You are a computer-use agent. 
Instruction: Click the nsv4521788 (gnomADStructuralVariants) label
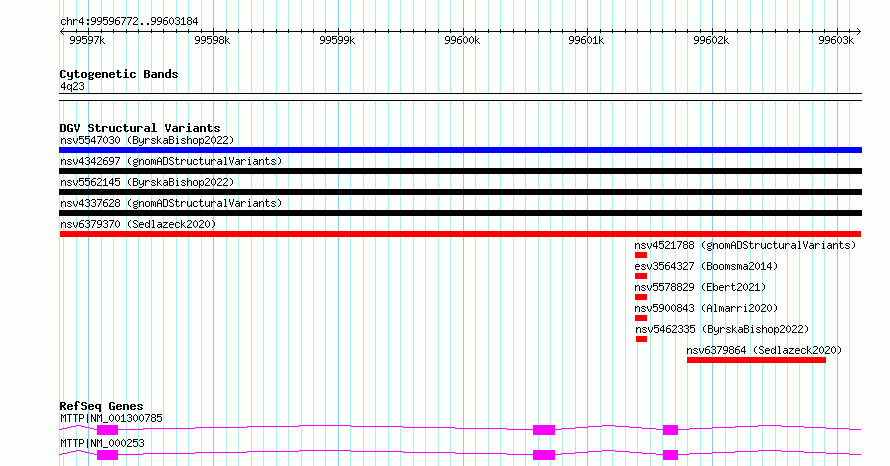[745, 245]
